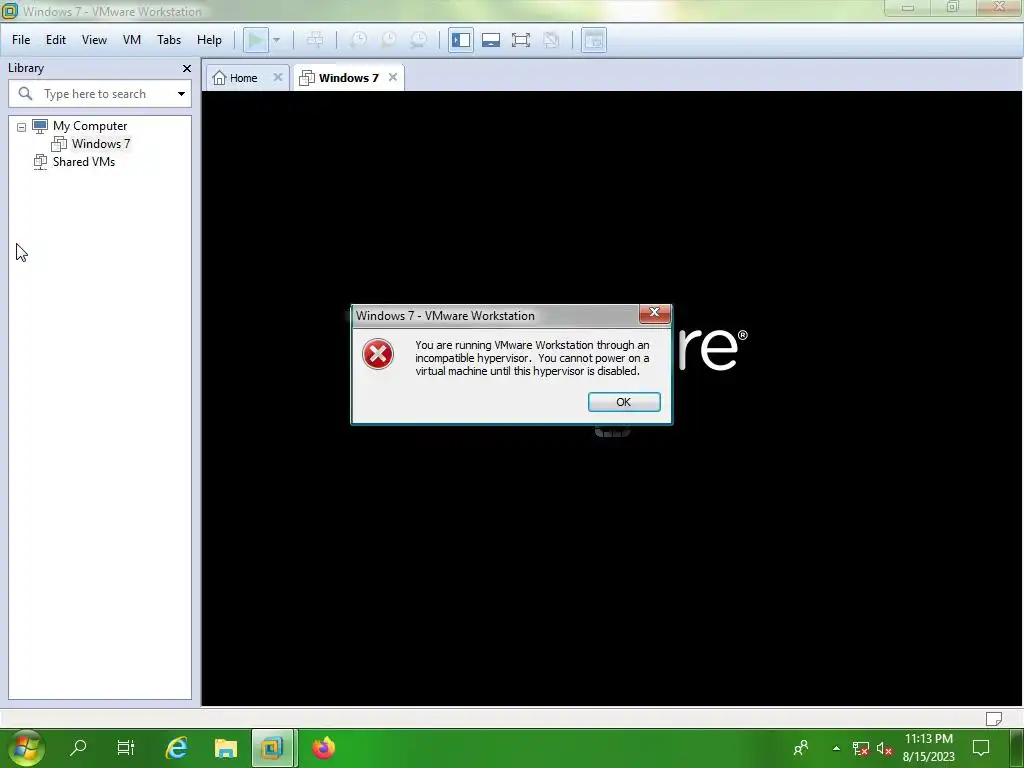Open the Windows Start menu
The width and height of the screenshot is (1024, 768).
(x=24, y=748)
